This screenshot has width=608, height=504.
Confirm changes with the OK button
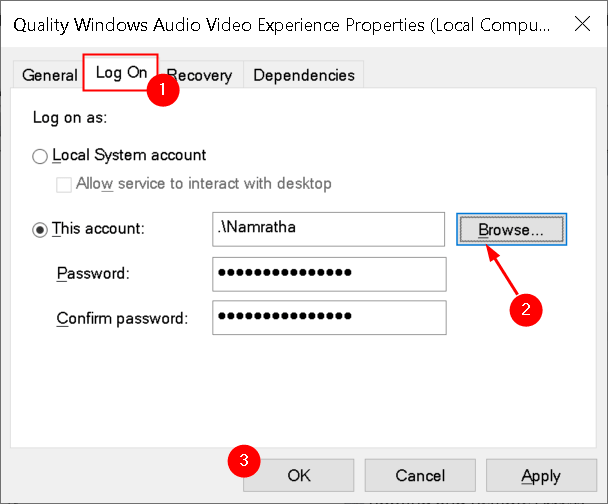tap(299, 475)
